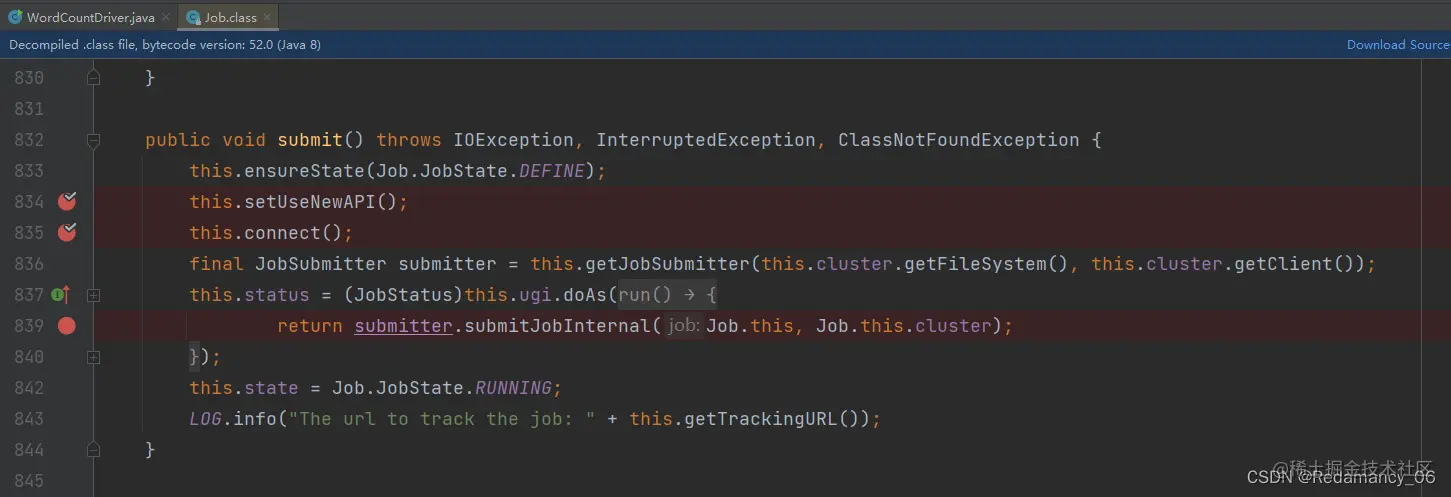Toggle breakpoint on line 835

click(x=67, y=233)
